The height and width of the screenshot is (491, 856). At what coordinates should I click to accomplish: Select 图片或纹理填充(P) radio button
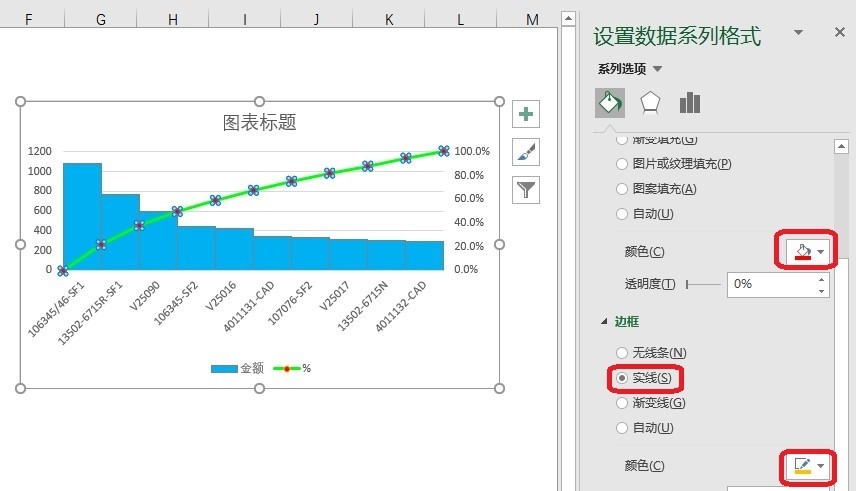622,163
